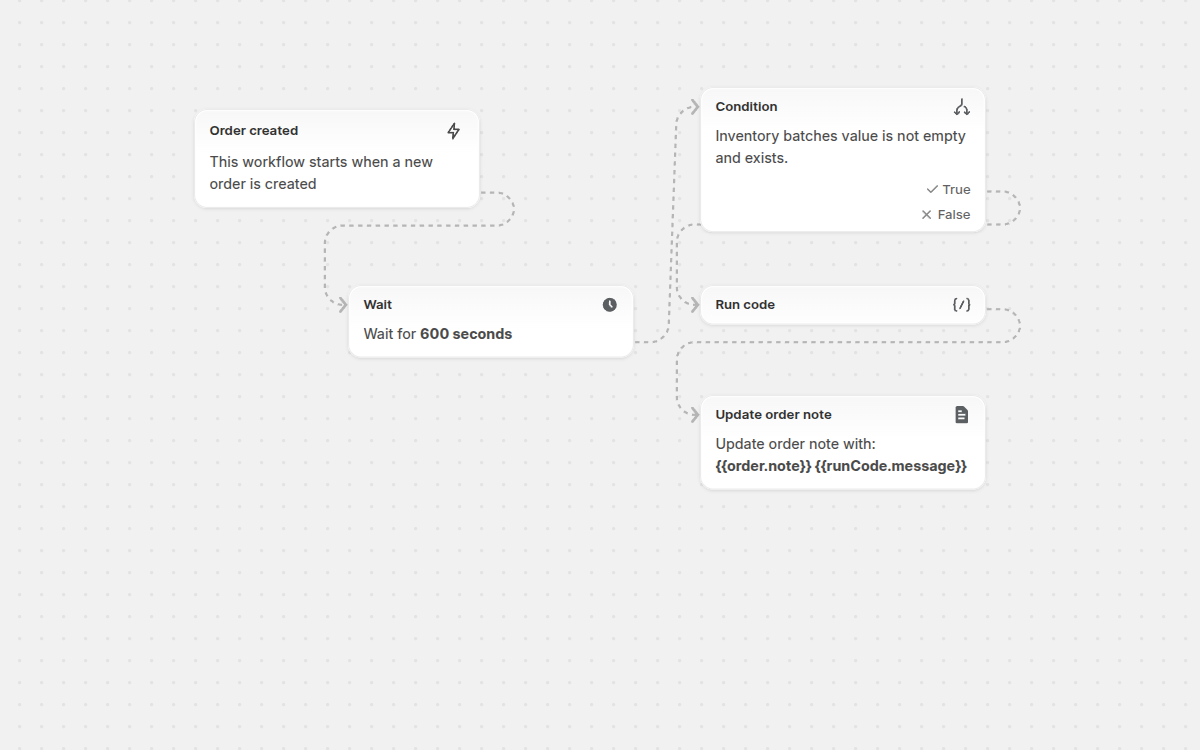The image size is (1200, 750).
Task: Click the {{order.note}} variable in Update order note
Action: [x=763, y=465]
